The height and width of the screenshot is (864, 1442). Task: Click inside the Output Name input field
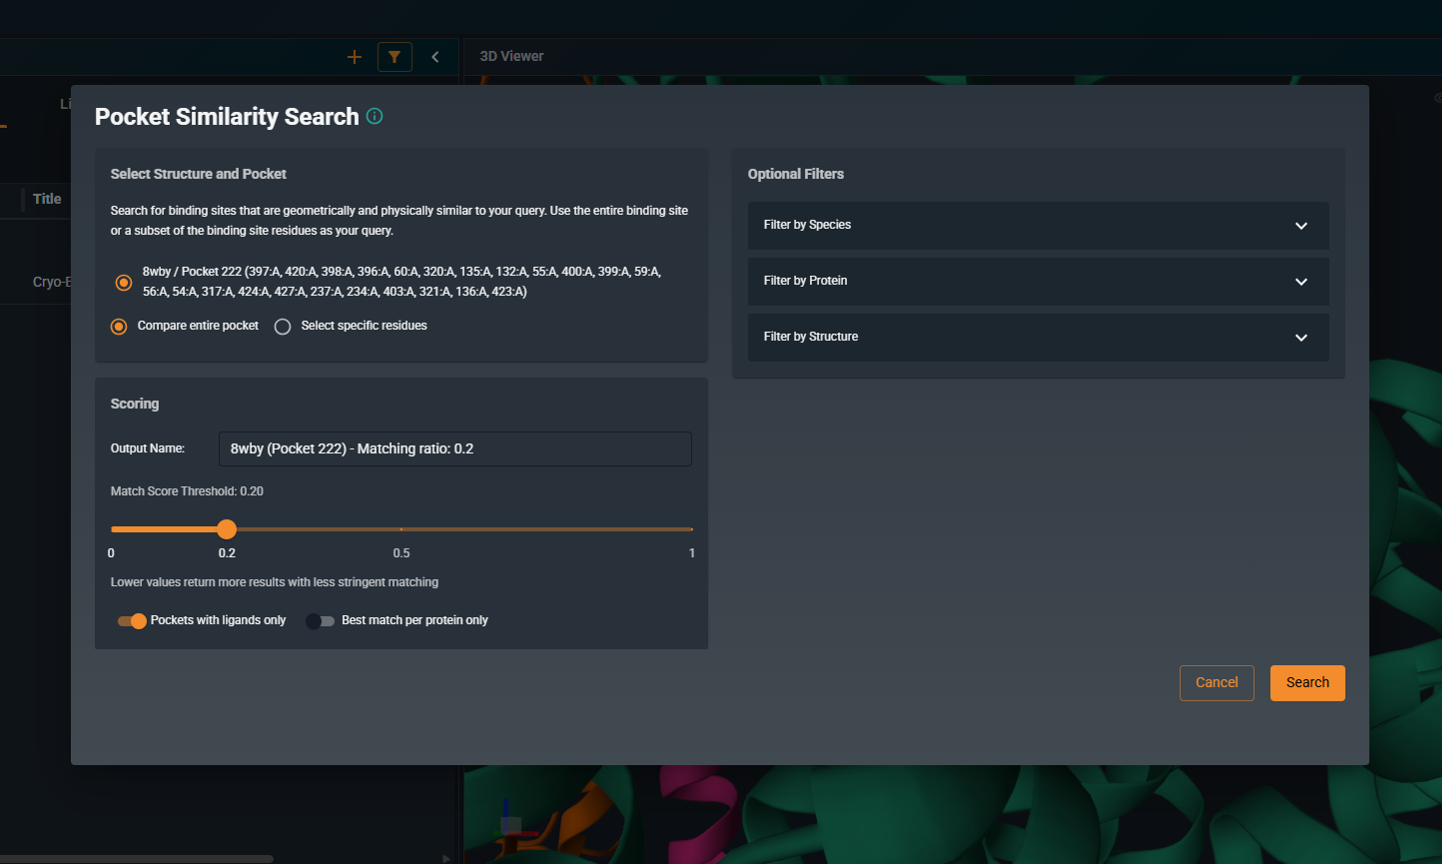tap(455, 449)
